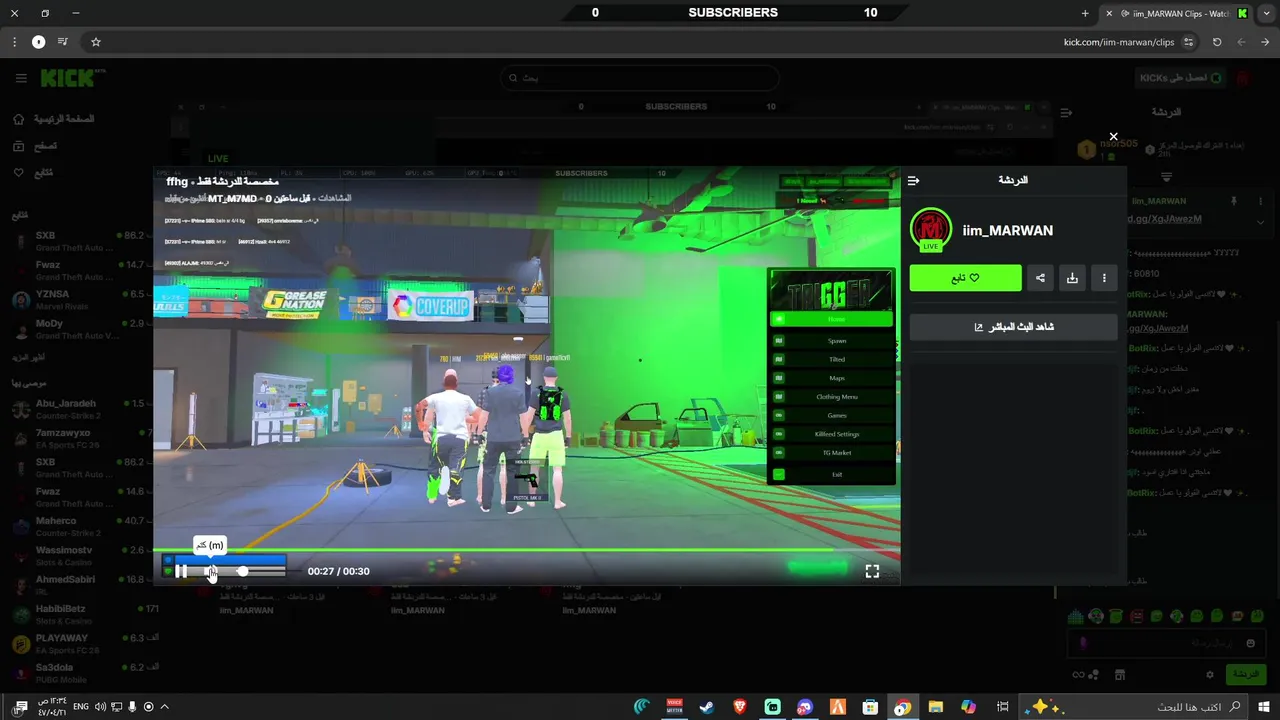Open chat settings gear

pyautogui.click(x=1209, y=675)
